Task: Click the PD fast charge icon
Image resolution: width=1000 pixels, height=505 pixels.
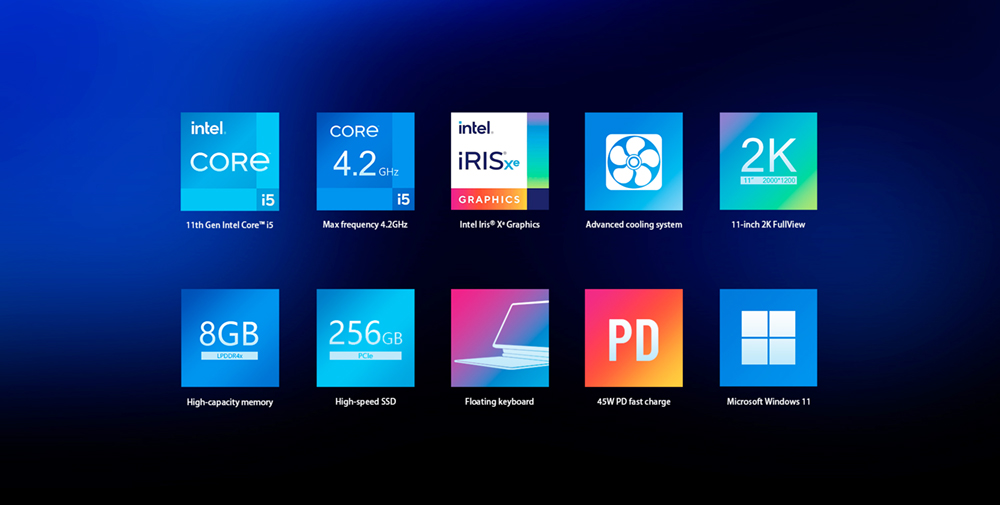Action: point(634,338)
